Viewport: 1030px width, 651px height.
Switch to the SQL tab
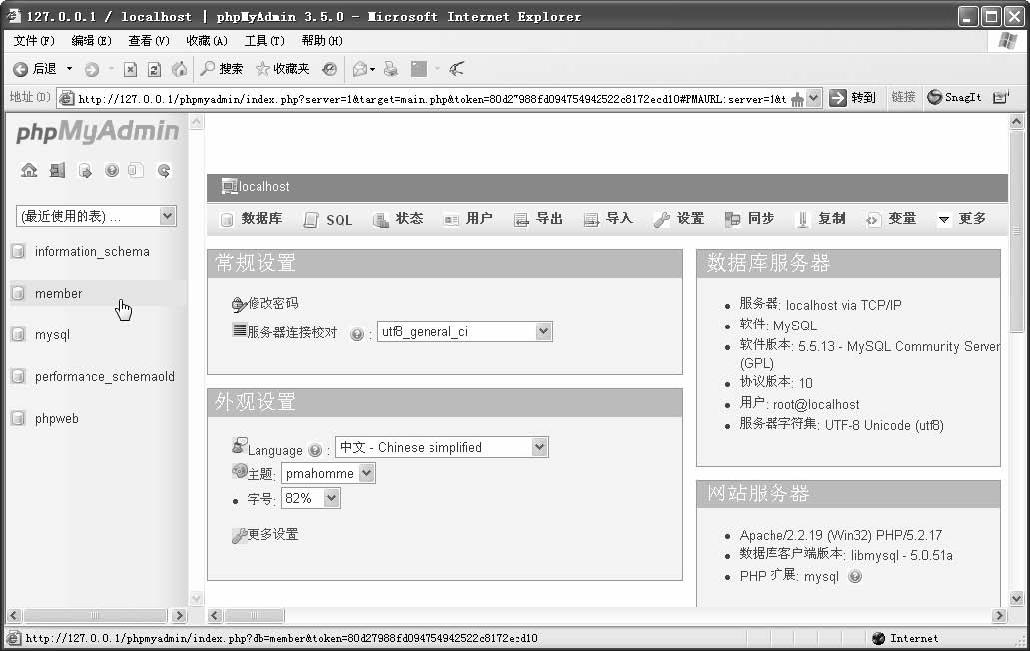click(x=328, y=219)
